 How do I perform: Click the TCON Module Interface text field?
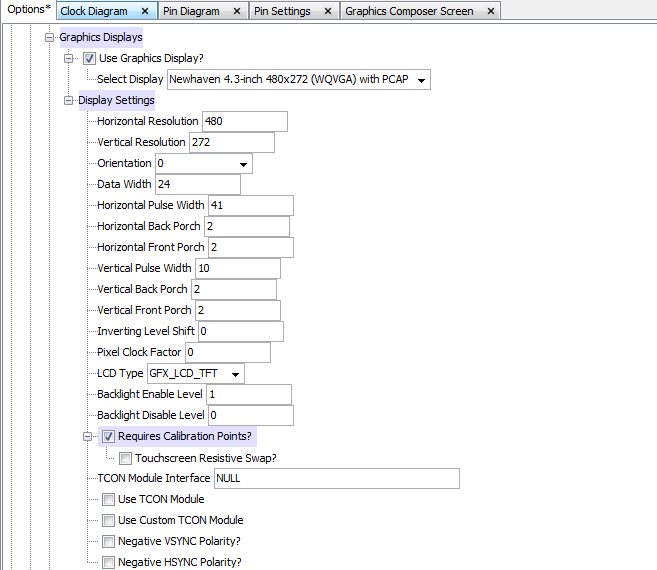(x=336, y=479)
